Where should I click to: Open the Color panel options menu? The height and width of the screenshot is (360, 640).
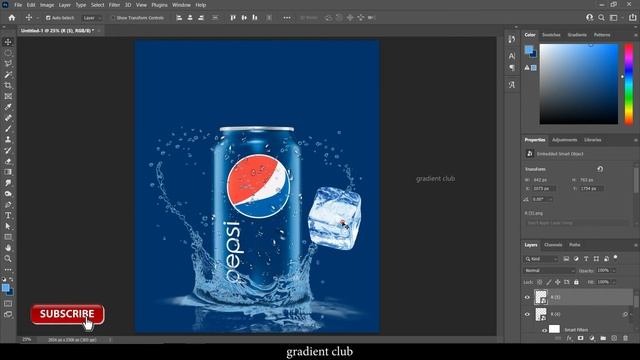click(x=636, y=35)
